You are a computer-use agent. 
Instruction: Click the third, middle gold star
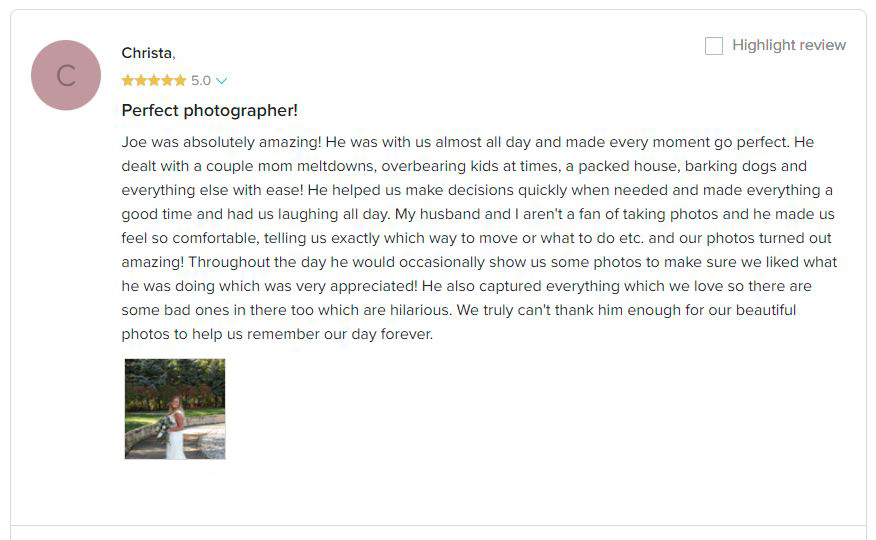154,80
